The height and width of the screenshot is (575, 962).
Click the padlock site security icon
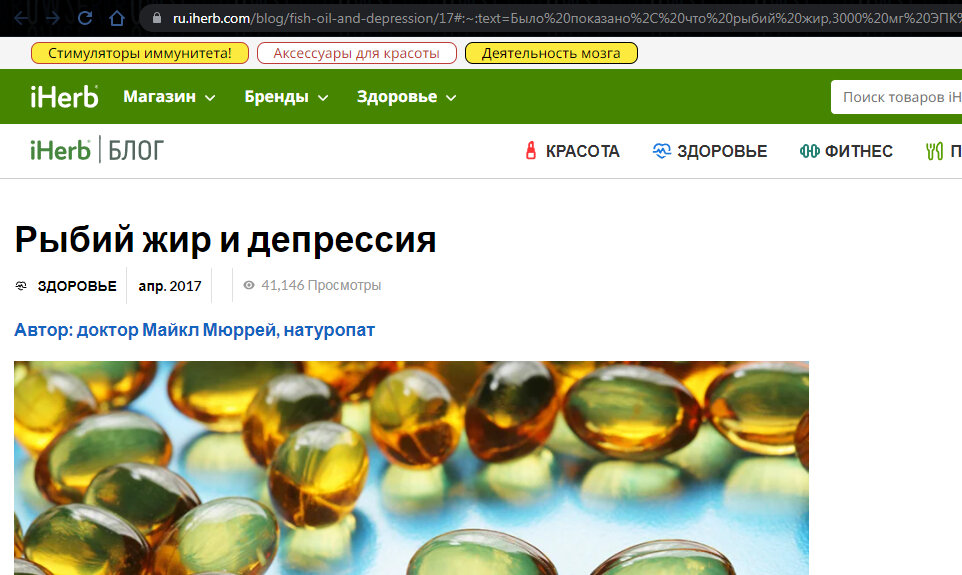pyautogui.click(x=157, y=18)
